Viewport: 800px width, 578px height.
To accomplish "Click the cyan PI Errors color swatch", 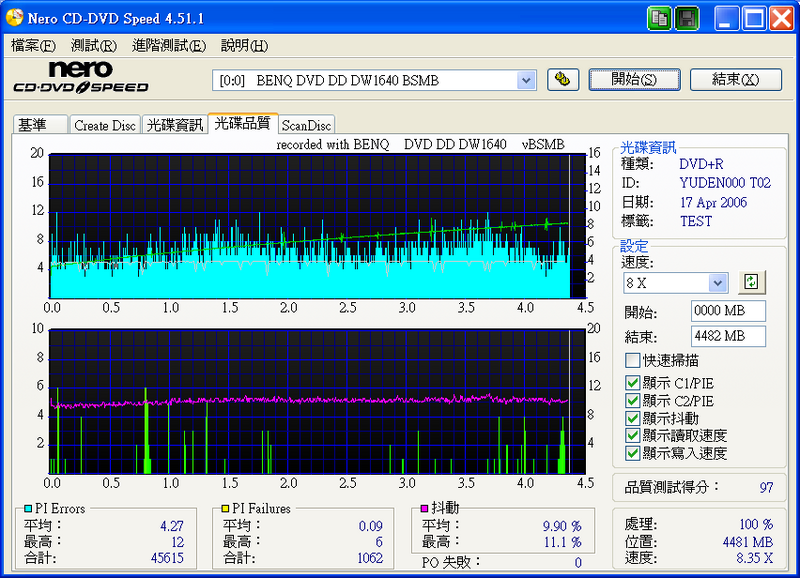I will [x=28, y=509].
